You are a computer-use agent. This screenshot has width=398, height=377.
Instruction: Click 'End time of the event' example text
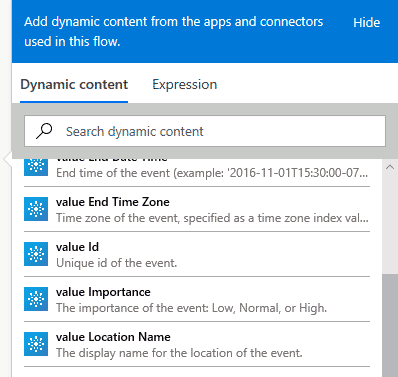(x=212, y=173)
